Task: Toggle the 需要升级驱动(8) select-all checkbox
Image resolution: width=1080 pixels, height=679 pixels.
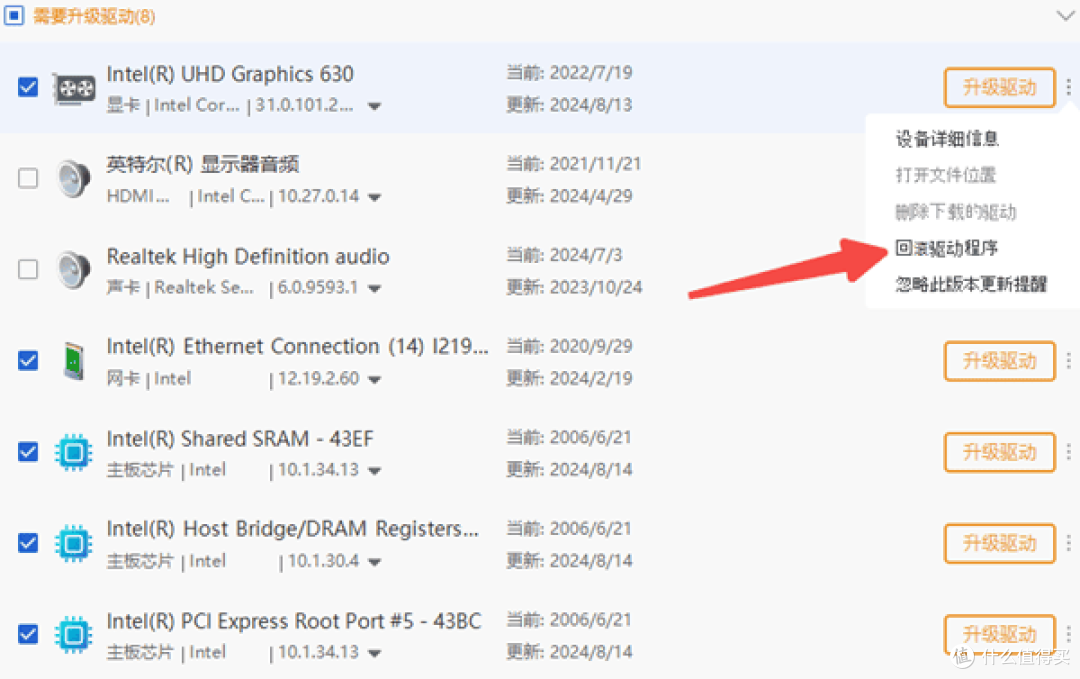Action: pyautogui.click(x=14, y=15)
